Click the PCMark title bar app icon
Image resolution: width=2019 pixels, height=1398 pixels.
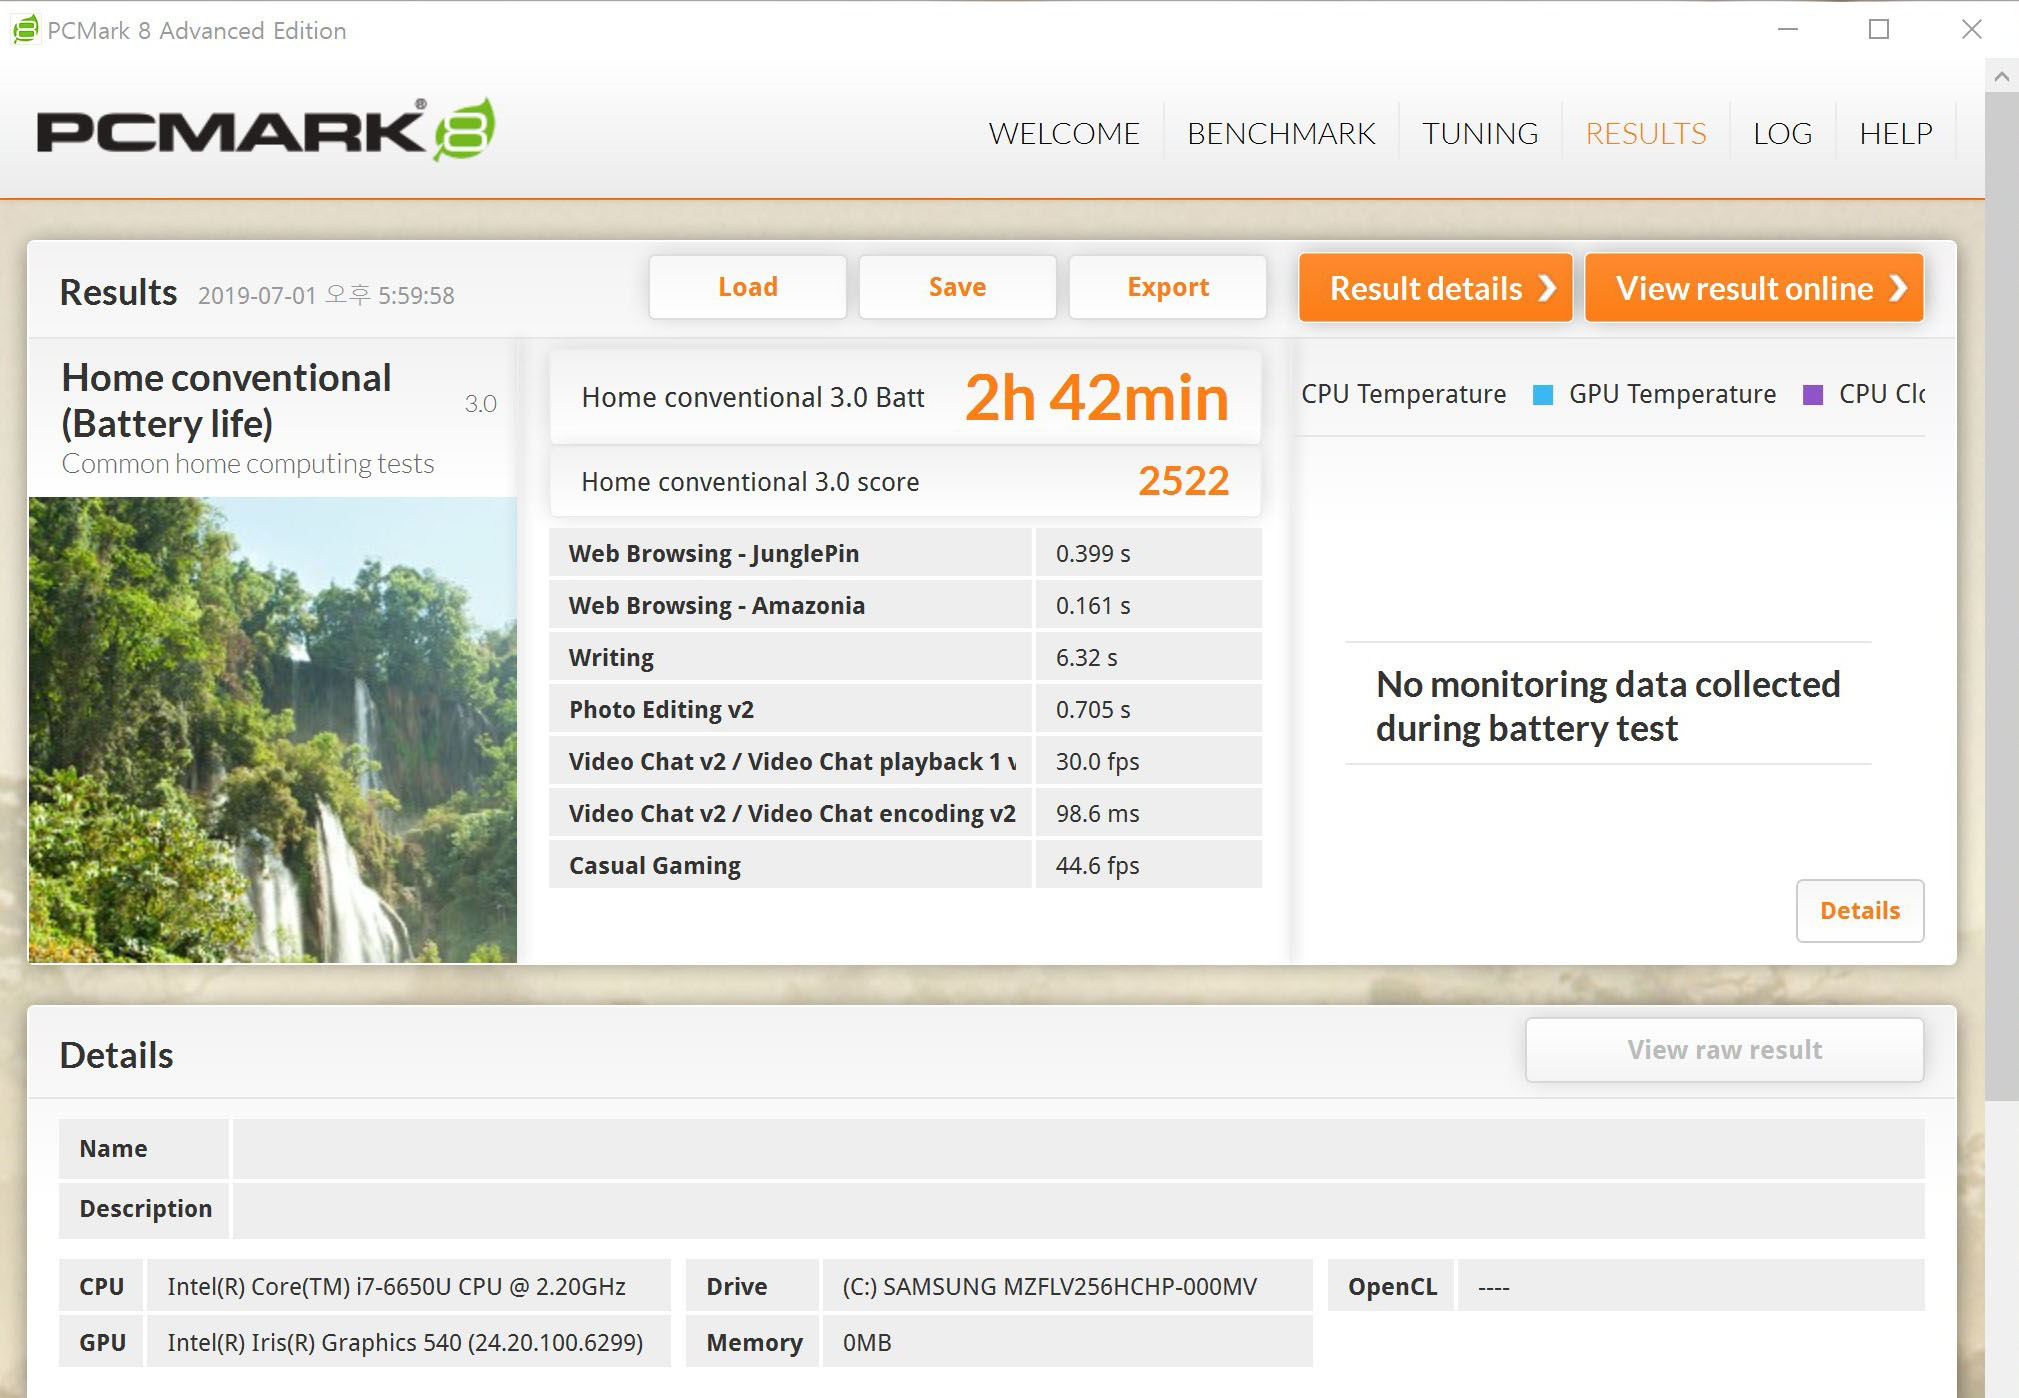(25, 30)
